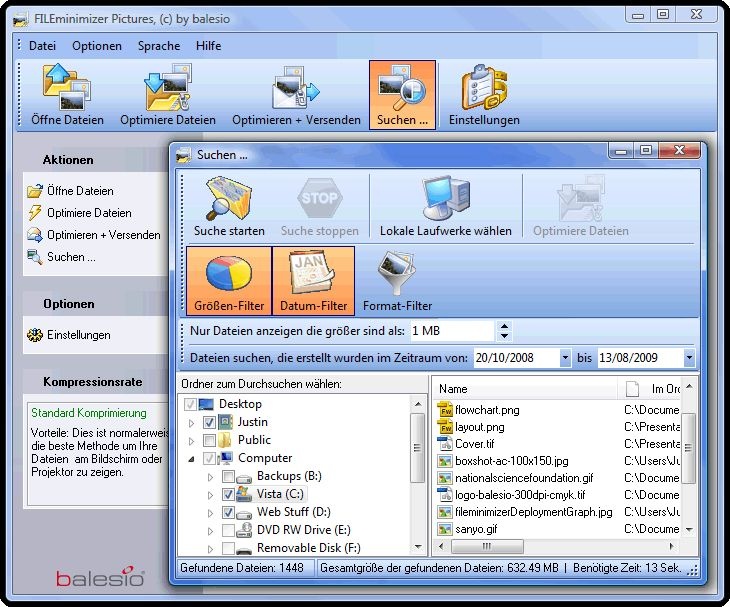This screenshot has width=730, height=607.
Task: Click the Suchen window title bar icon
Action: coord(184,155)
